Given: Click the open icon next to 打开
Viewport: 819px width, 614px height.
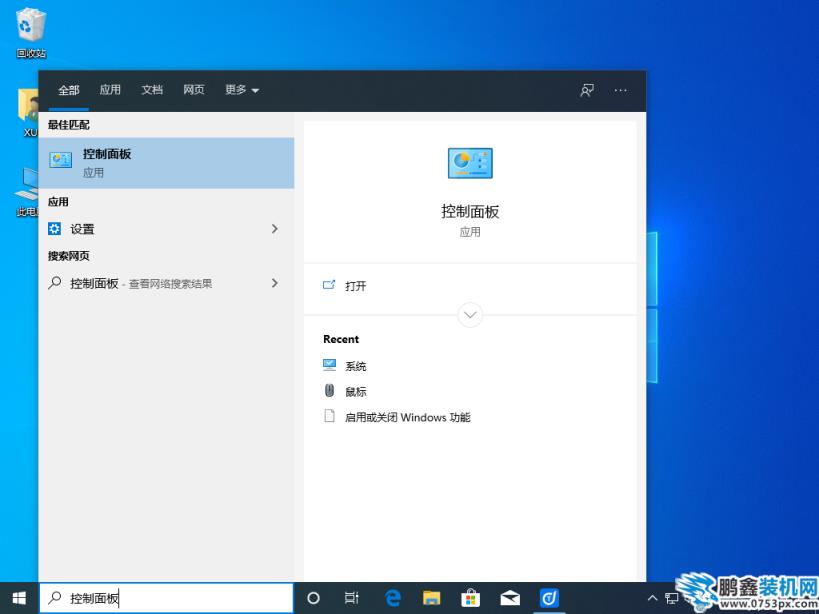Looking at the screenshot, I should tap(329, 285).
